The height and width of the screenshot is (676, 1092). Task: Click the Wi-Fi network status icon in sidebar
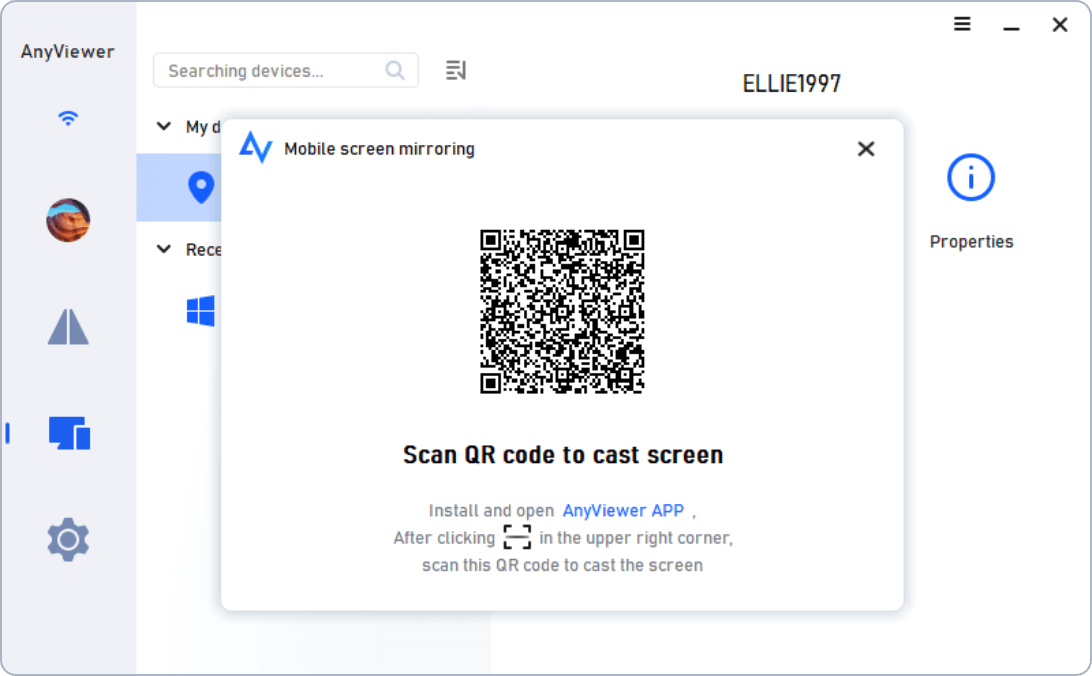[x=68, y=118]
